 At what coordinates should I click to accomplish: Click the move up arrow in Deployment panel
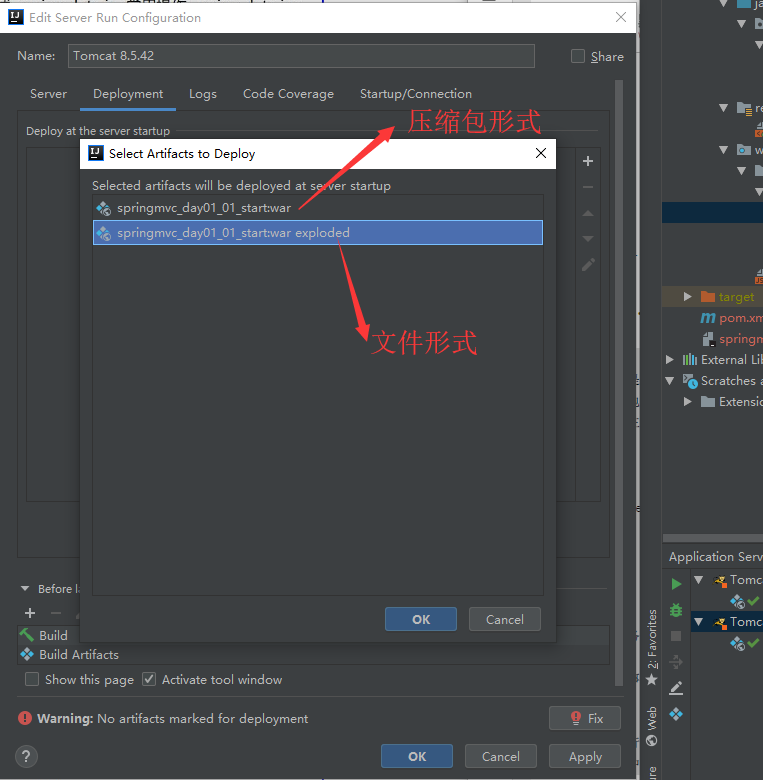(x=588, y=213)
